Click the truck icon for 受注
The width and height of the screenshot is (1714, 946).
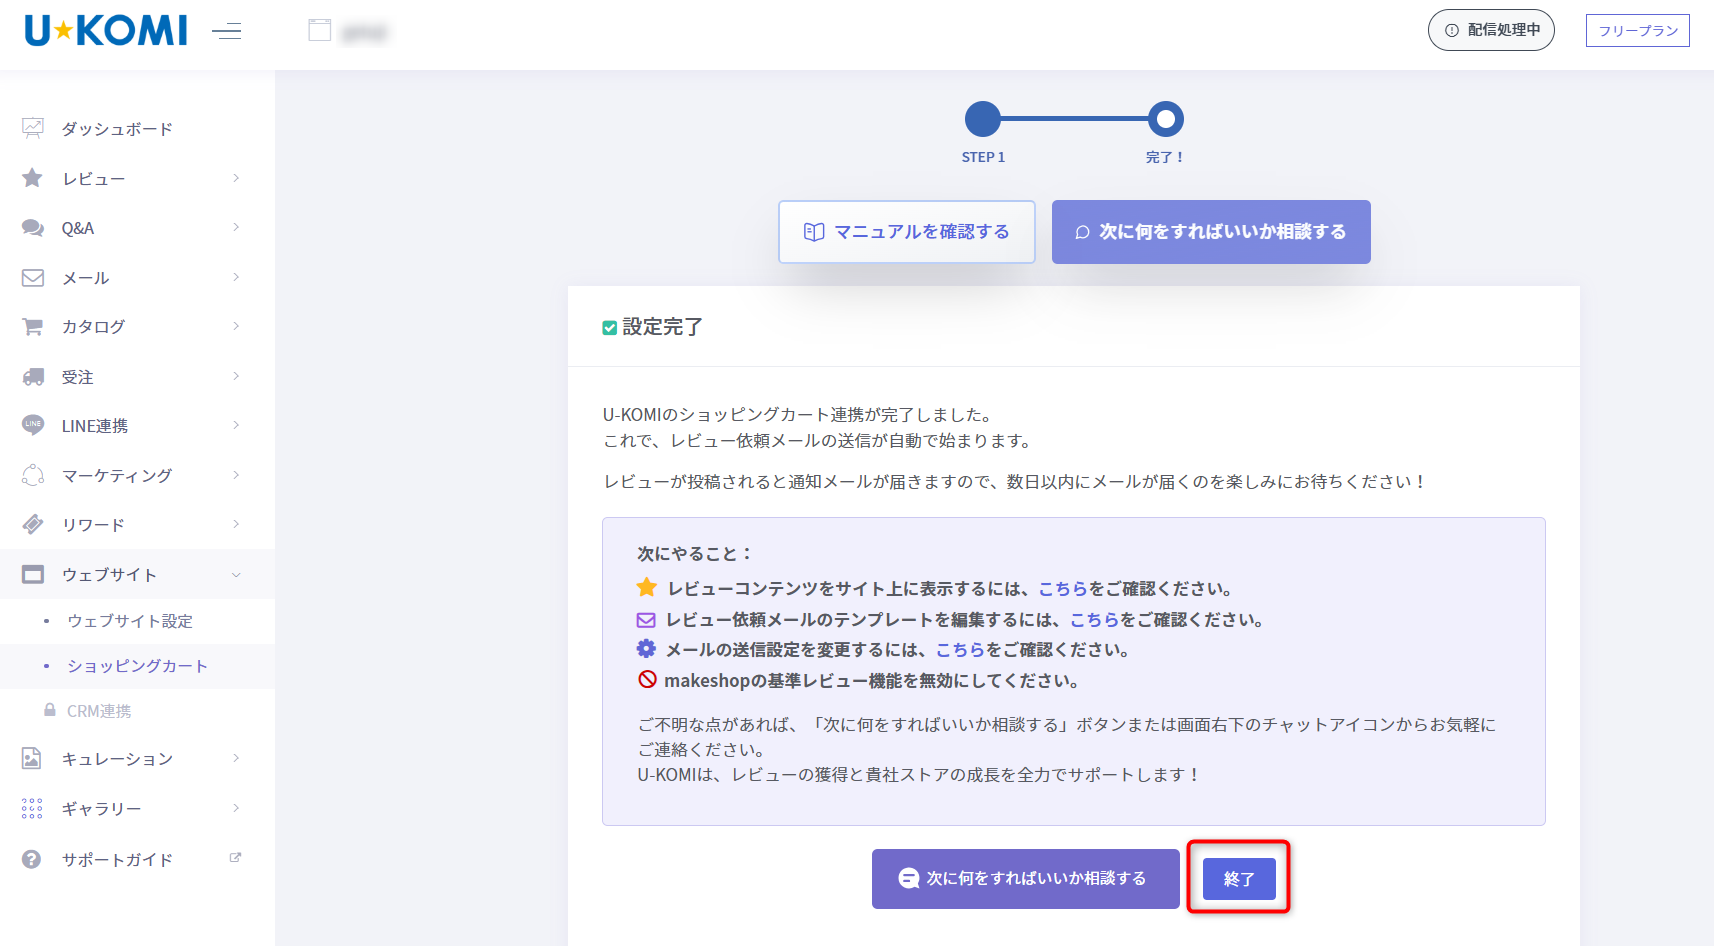click(32, 376)
